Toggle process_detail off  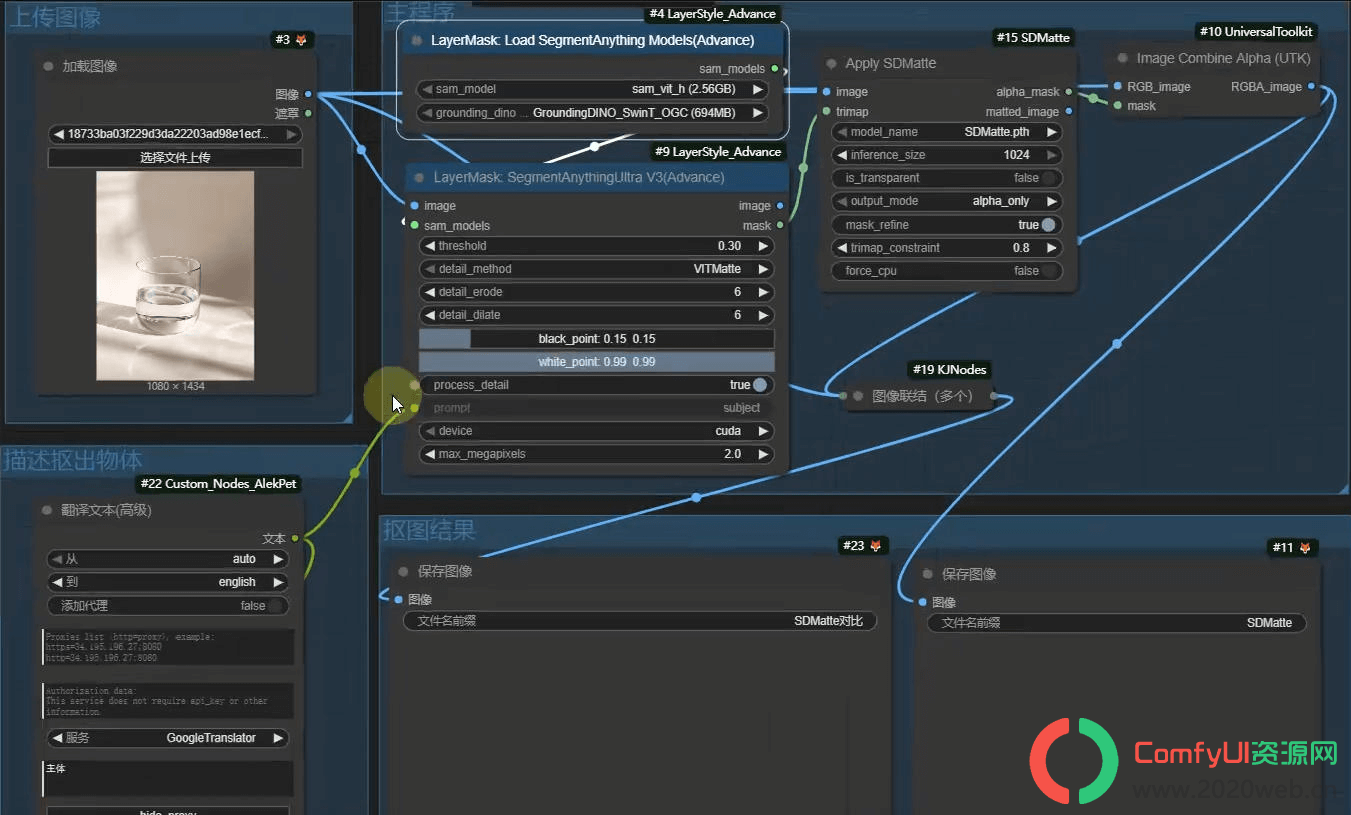click(x=760, y=385)
